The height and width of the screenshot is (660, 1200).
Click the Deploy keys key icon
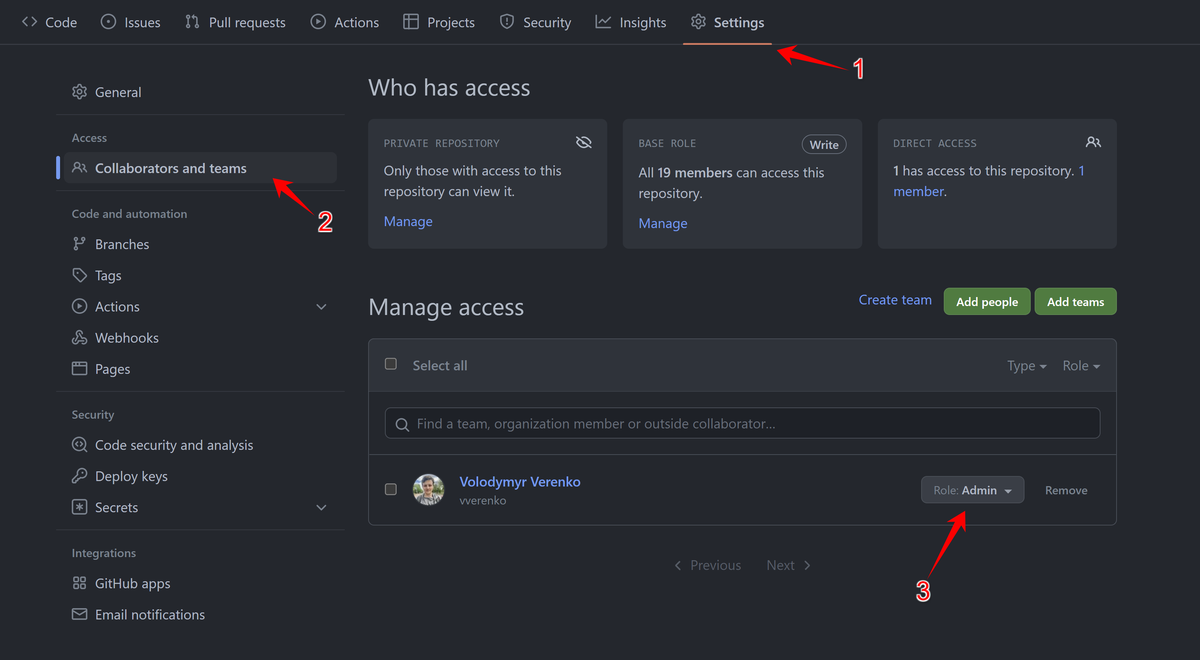[x=79, y=476]
